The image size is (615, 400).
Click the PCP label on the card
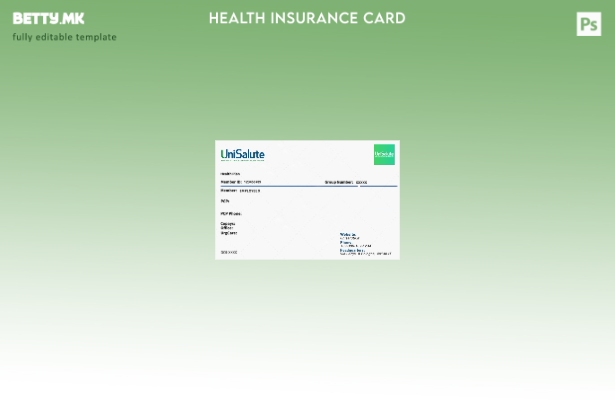point(225,201)
